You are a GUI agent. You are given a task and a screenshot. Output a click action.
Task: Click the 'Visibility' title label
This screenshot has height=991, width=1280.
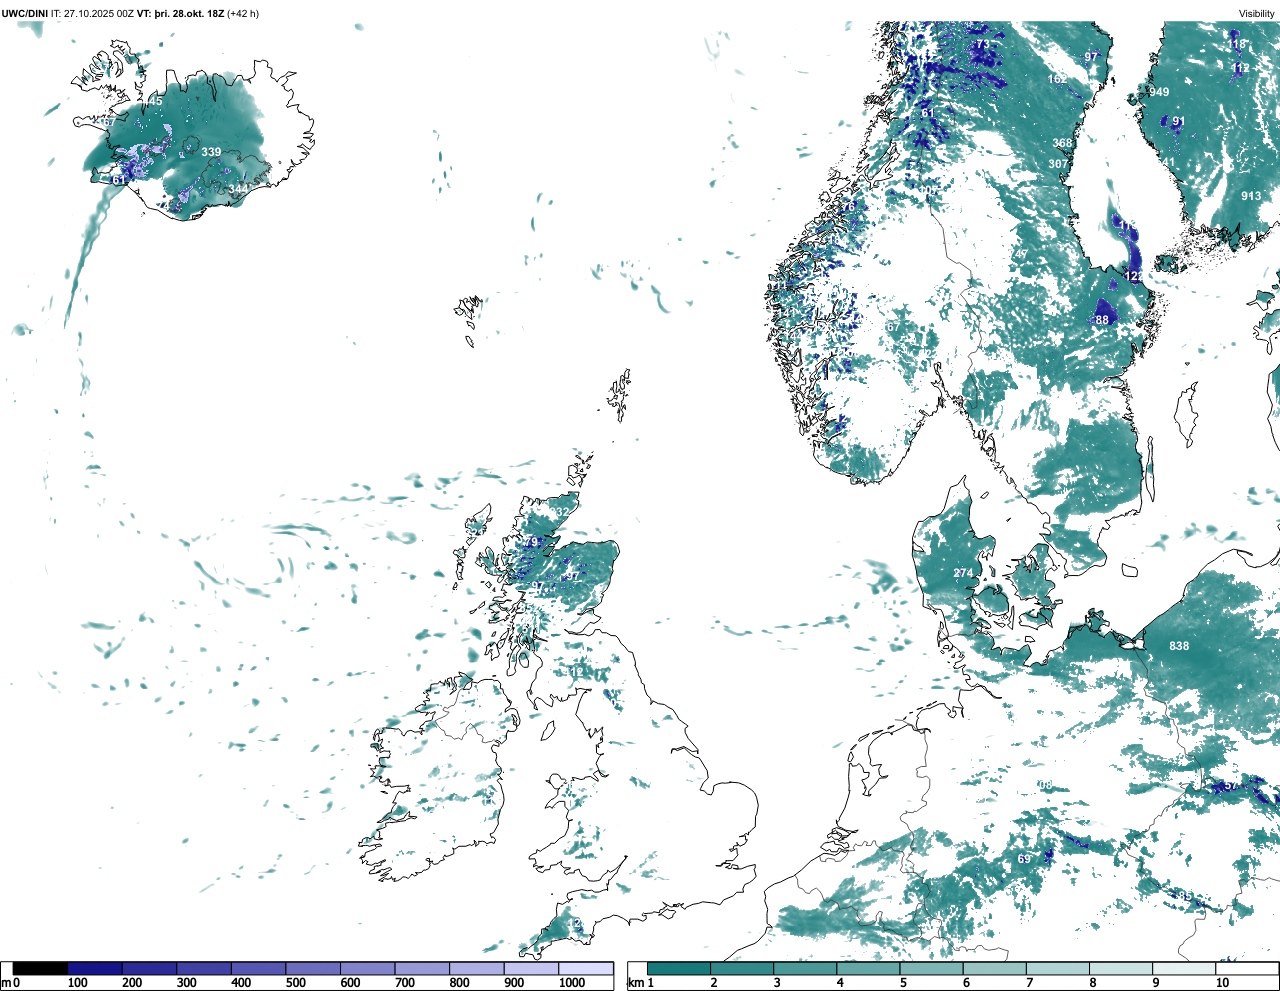(1257, 13)
